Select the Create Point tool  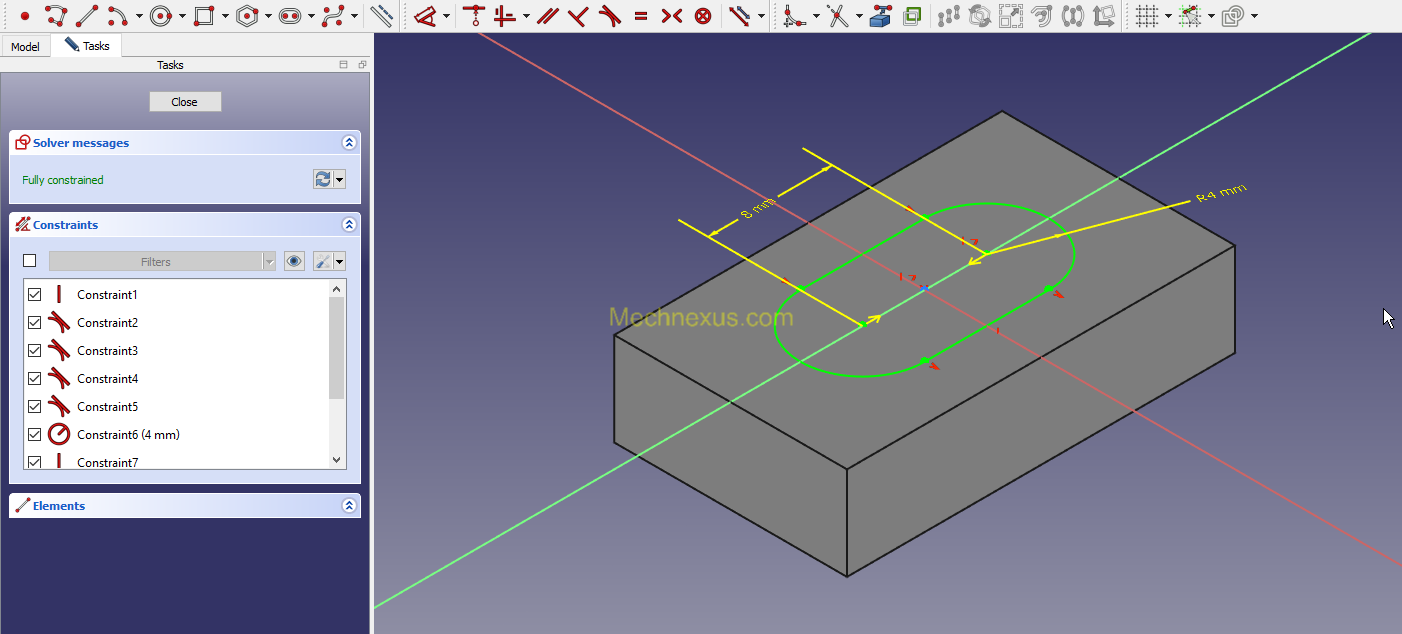[25, 16]
